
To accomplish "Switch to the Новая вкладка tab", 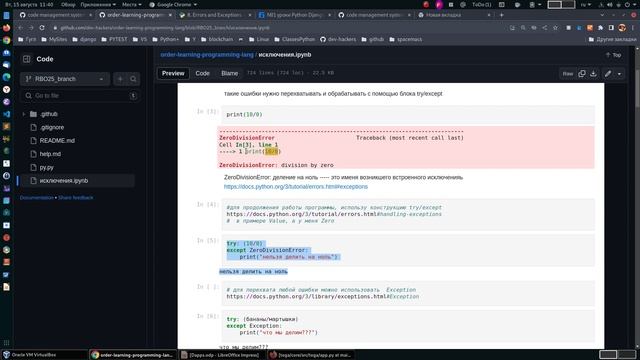I will (454, 15).
